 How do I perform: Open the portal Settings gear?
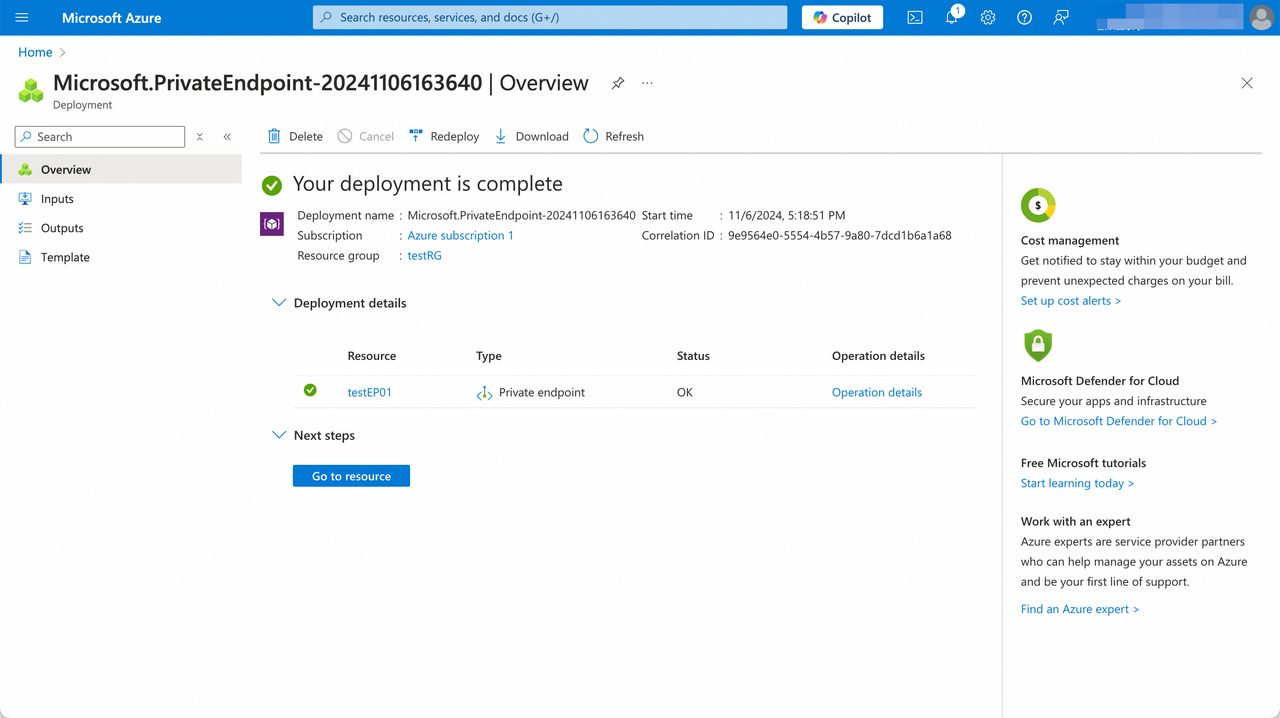[x=988, y=17]
